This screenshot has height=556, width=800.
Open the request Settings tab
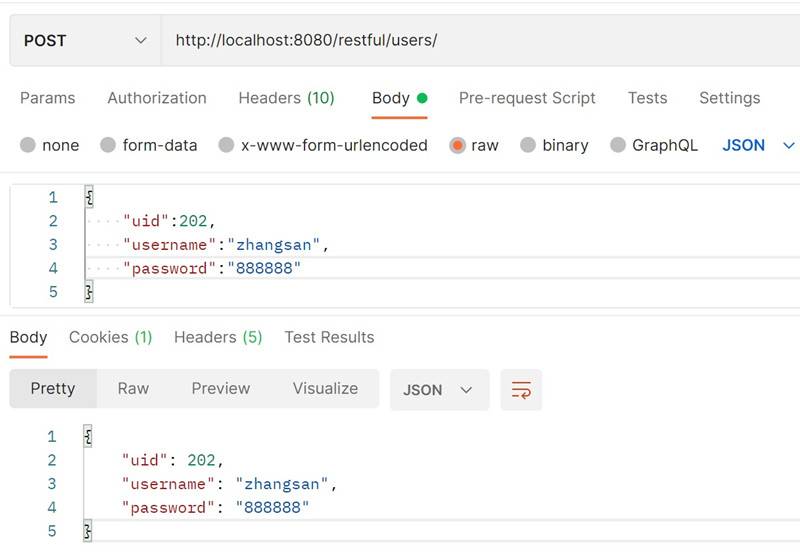pos(729,98)
